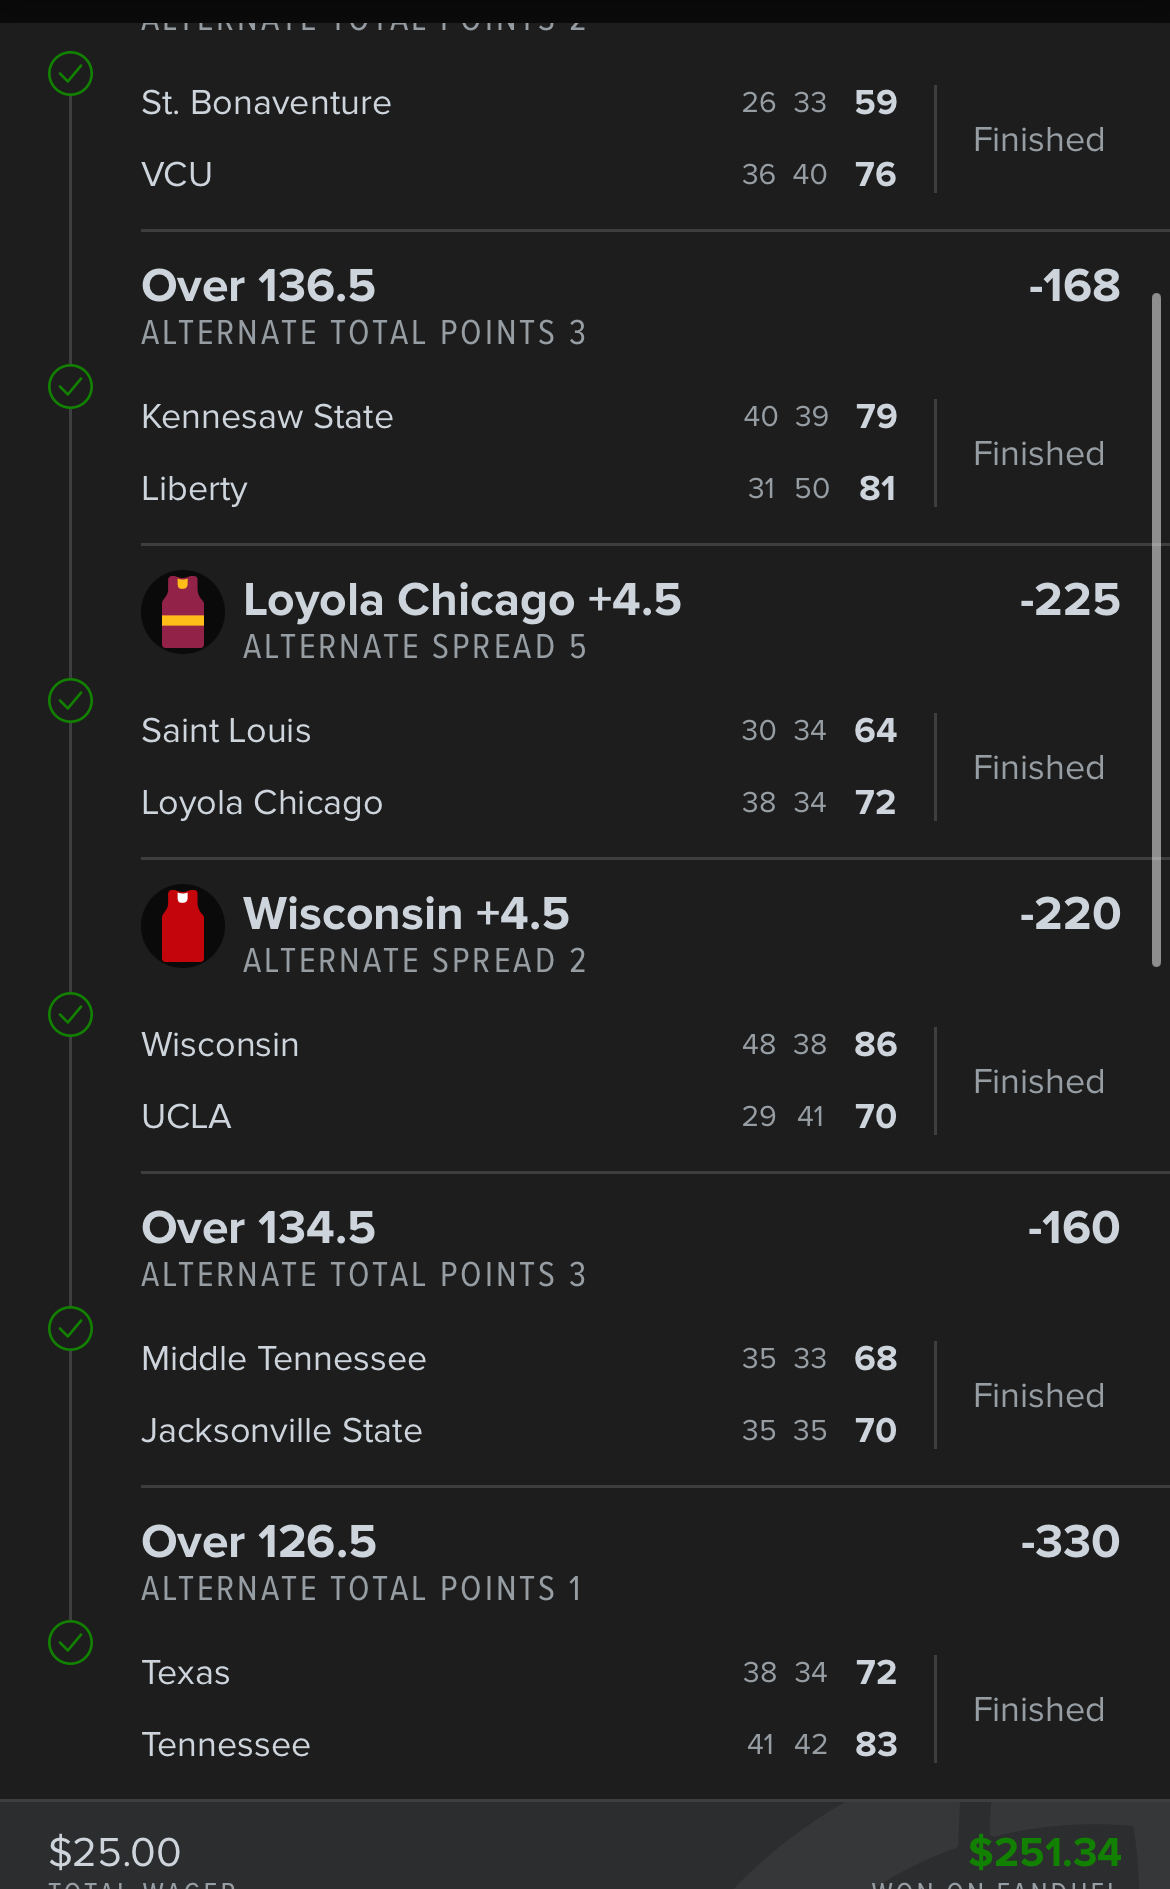The width and height of the screenshot is (1170, 1889).
Task: Click green checkmark beside Middle Tennessee game
Action: (71, 1329)
